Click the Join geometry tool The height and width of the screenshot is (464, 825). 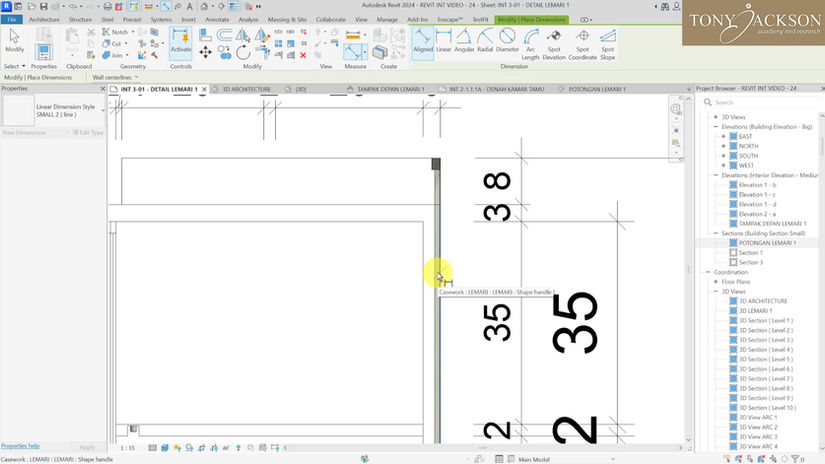tap(112, 55)
